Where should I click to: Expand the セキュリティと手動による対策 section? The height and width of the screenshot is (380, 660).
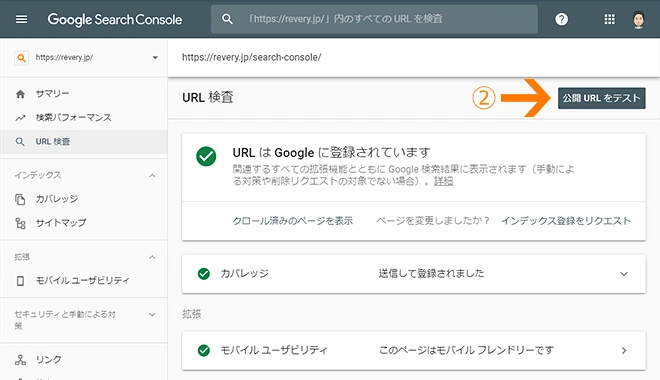(x=152, y=314)
